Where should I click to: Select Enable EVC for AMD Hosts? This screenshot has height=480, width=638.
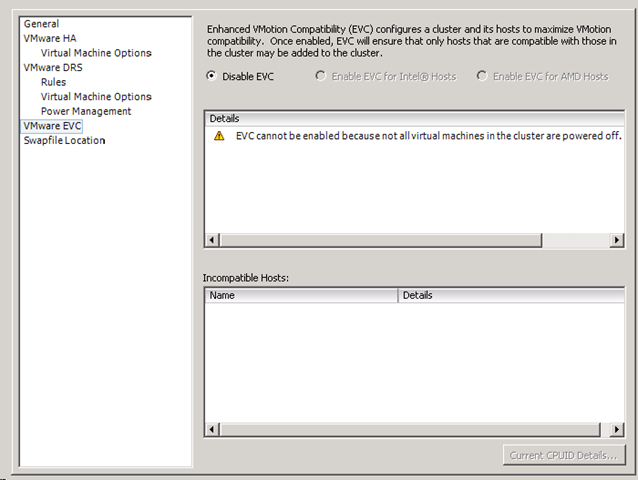(x=482, y=76)
